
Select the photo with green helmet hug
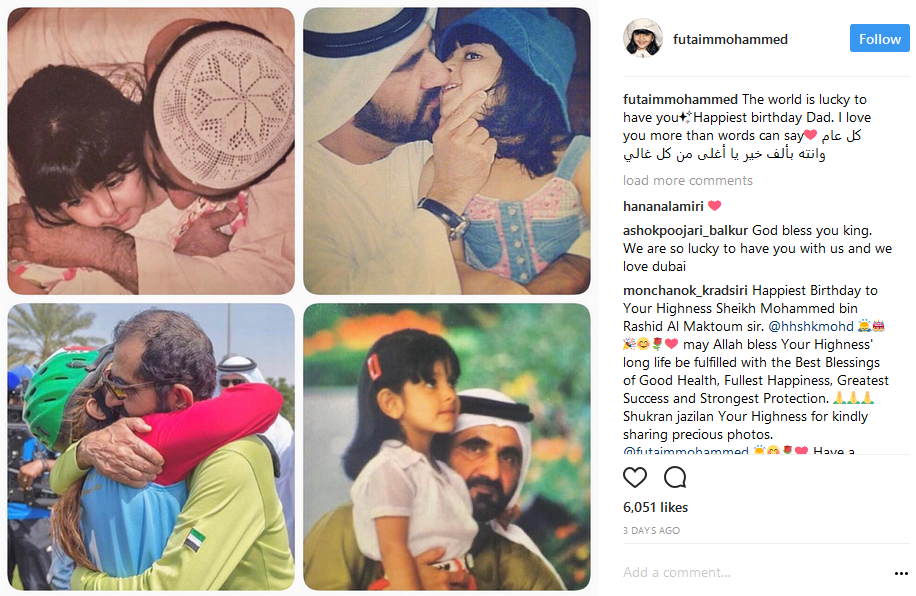[x=151, y=446]
